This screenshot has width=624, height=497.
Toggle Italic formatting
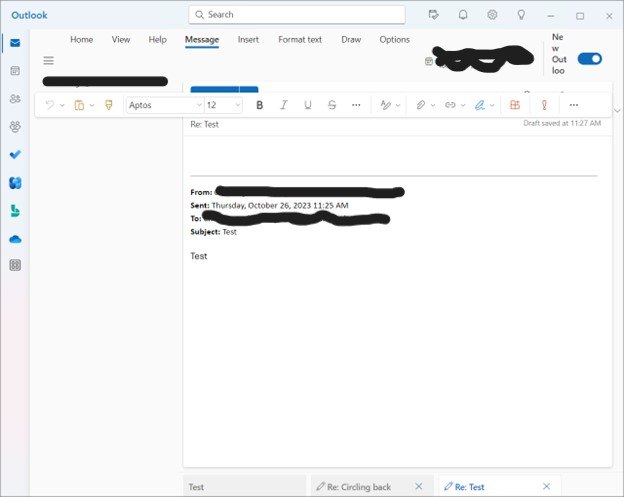tap(284, 105)
